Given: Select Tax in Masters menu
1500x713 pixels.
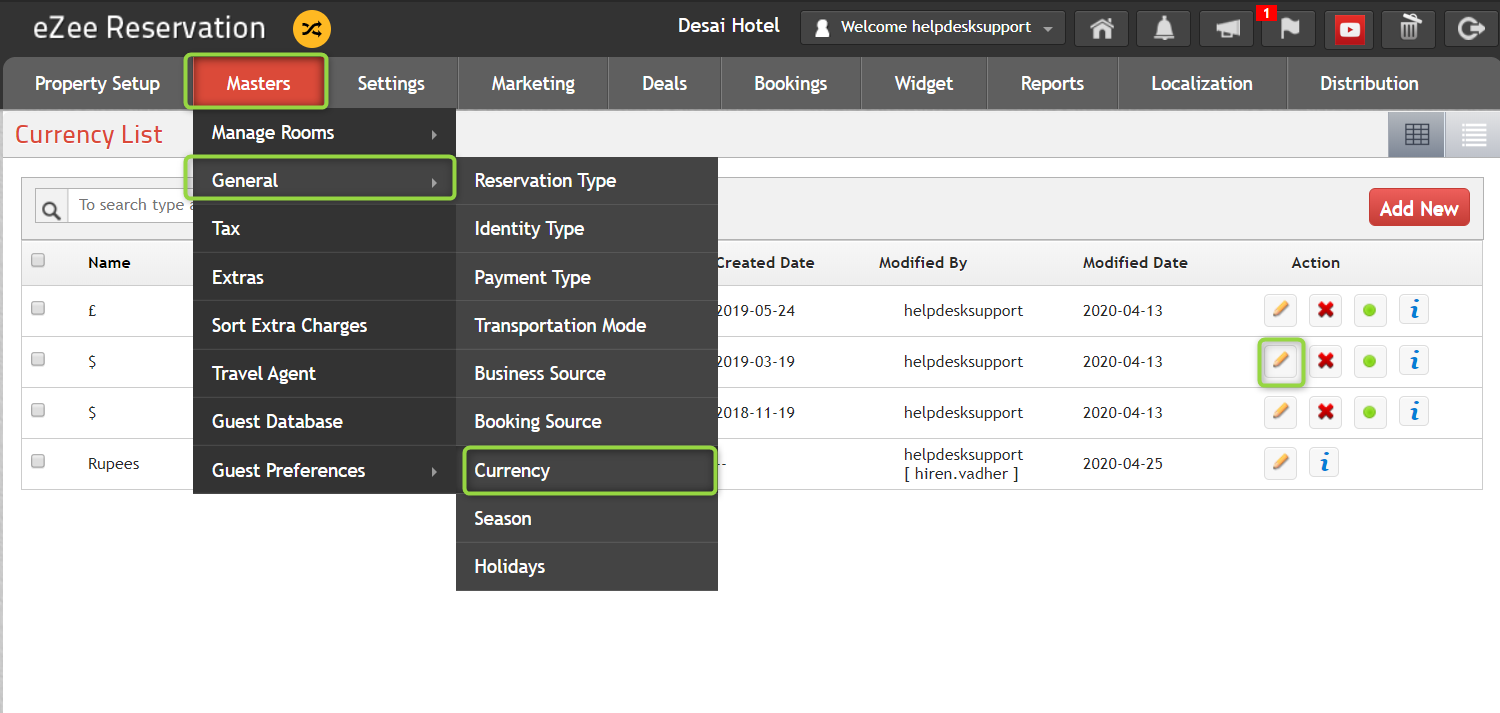Looking at the screenshot, I should 324,229.
